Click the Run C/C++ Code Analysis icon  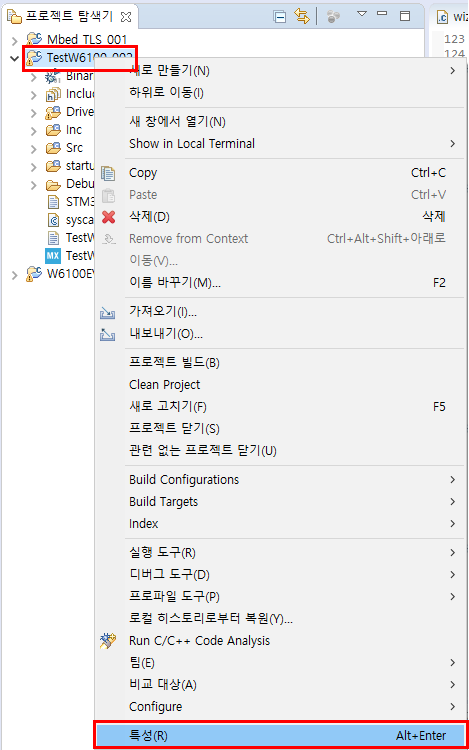point(108,641)
